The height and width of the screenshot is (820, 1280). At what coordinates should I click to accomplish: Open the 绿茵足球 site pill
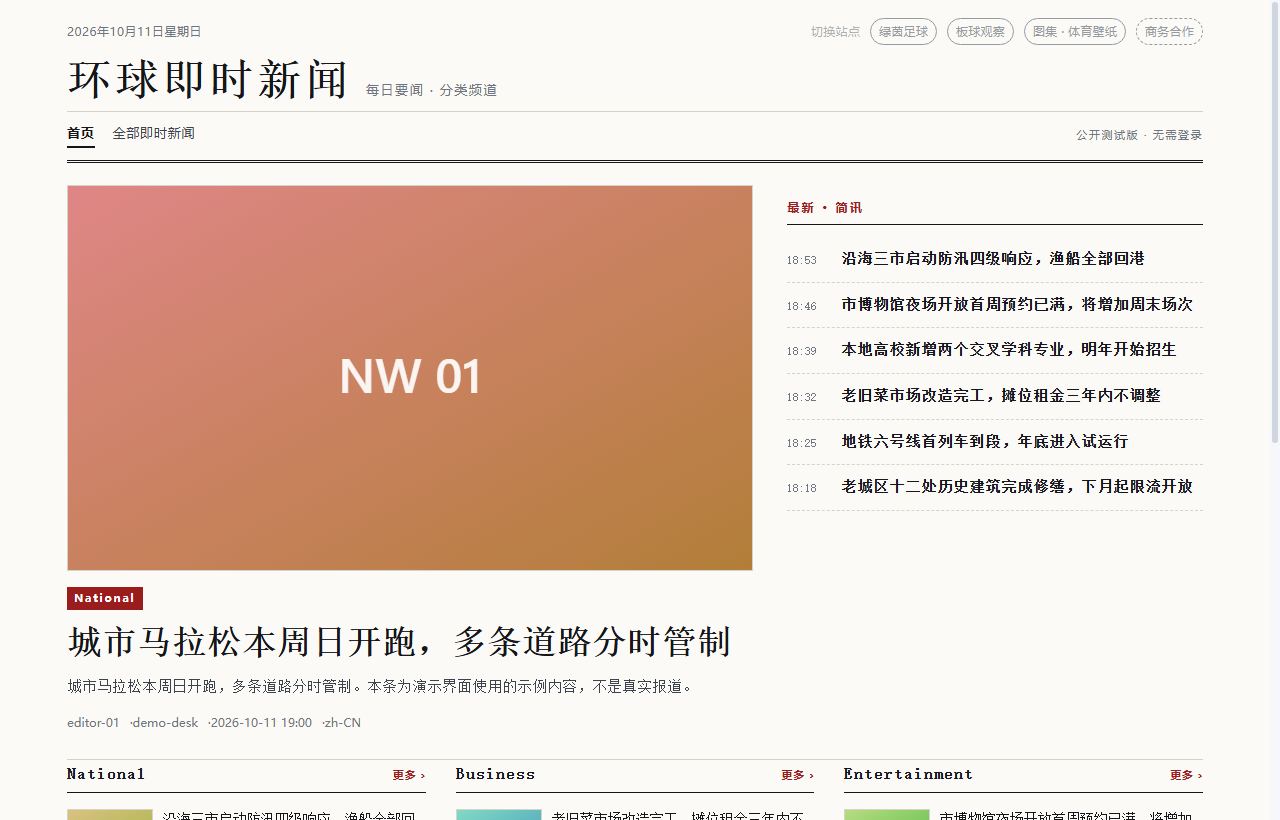(x=903, y=32)
